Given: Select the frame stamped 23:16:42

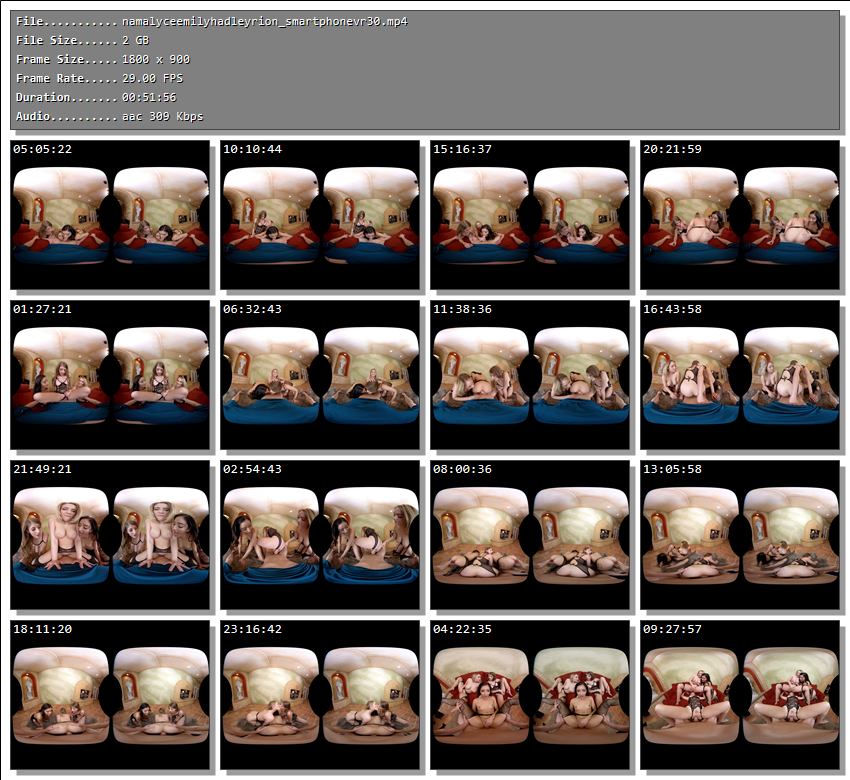Looking at the screenshot, I should pos(320,695).
